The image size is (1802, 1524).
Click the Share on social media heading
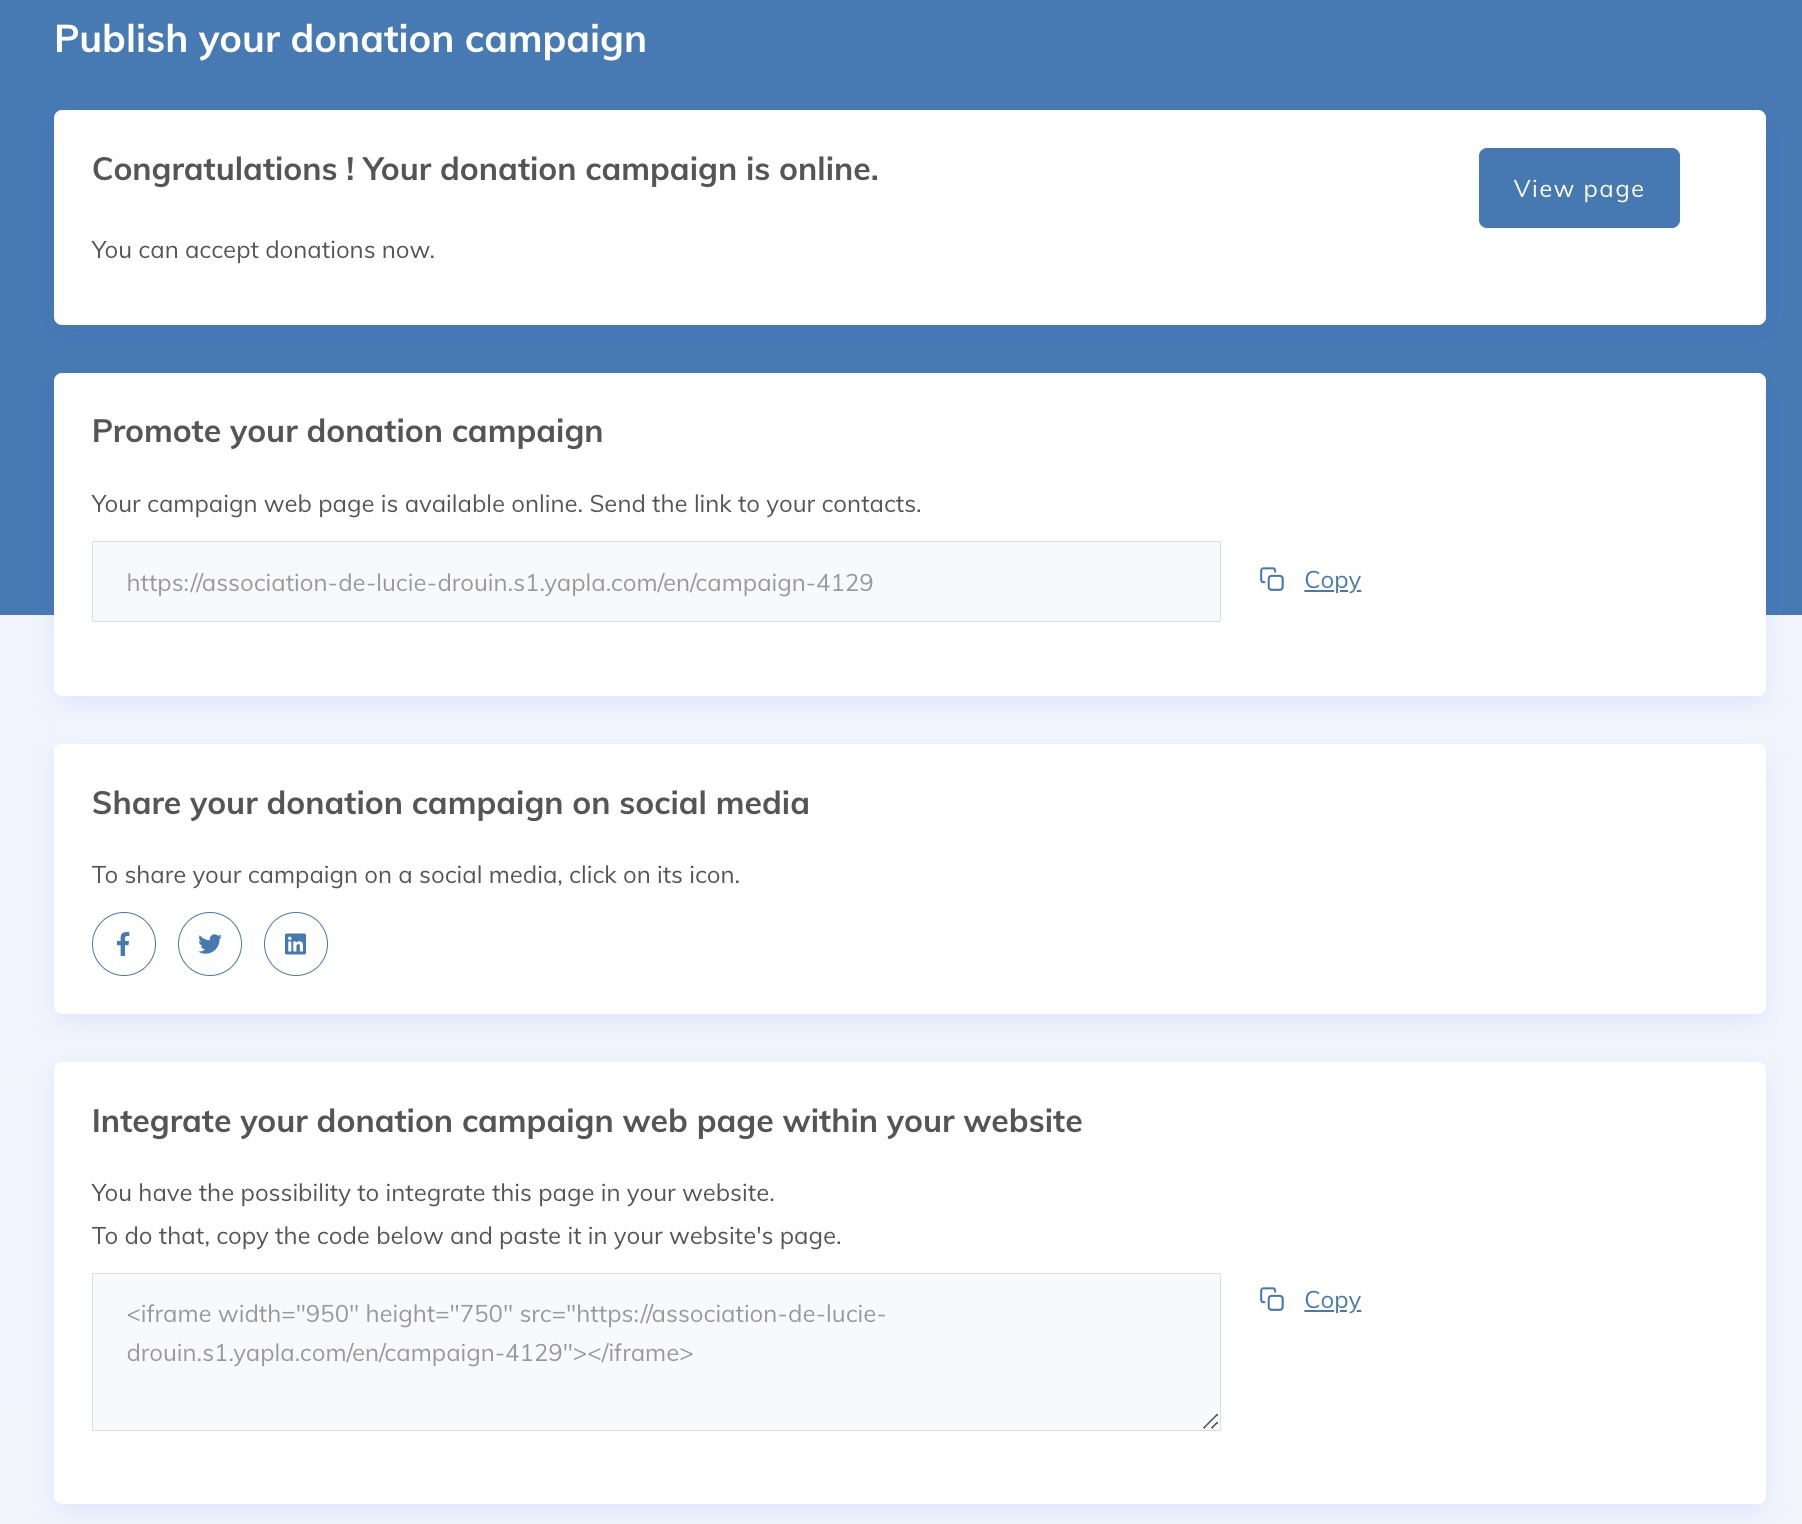coord(451,802)
